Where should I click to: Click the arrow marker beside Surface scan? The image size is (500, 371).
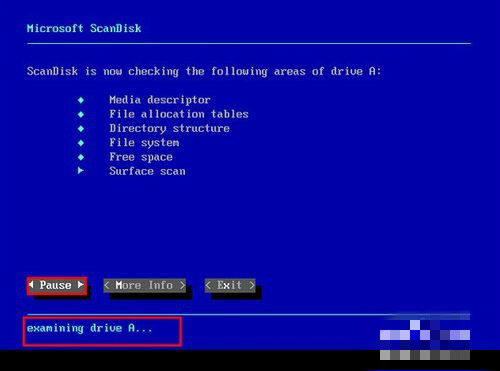coord(80,171)
